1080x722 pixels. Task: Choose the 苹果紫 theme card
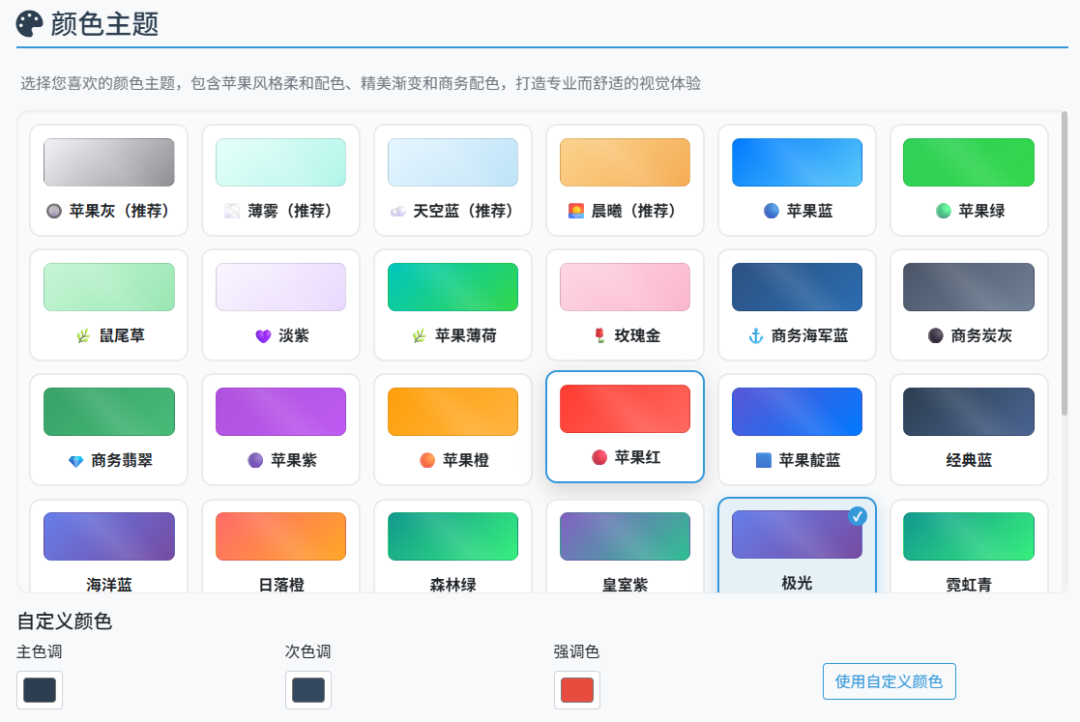[281, 429]
